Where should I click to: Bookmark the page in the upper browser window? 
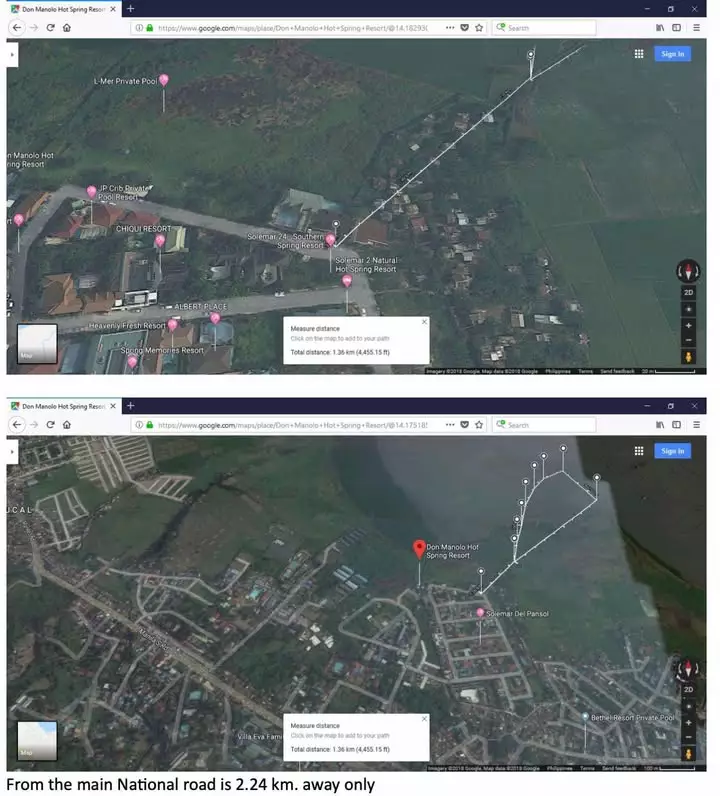[479, 28]
